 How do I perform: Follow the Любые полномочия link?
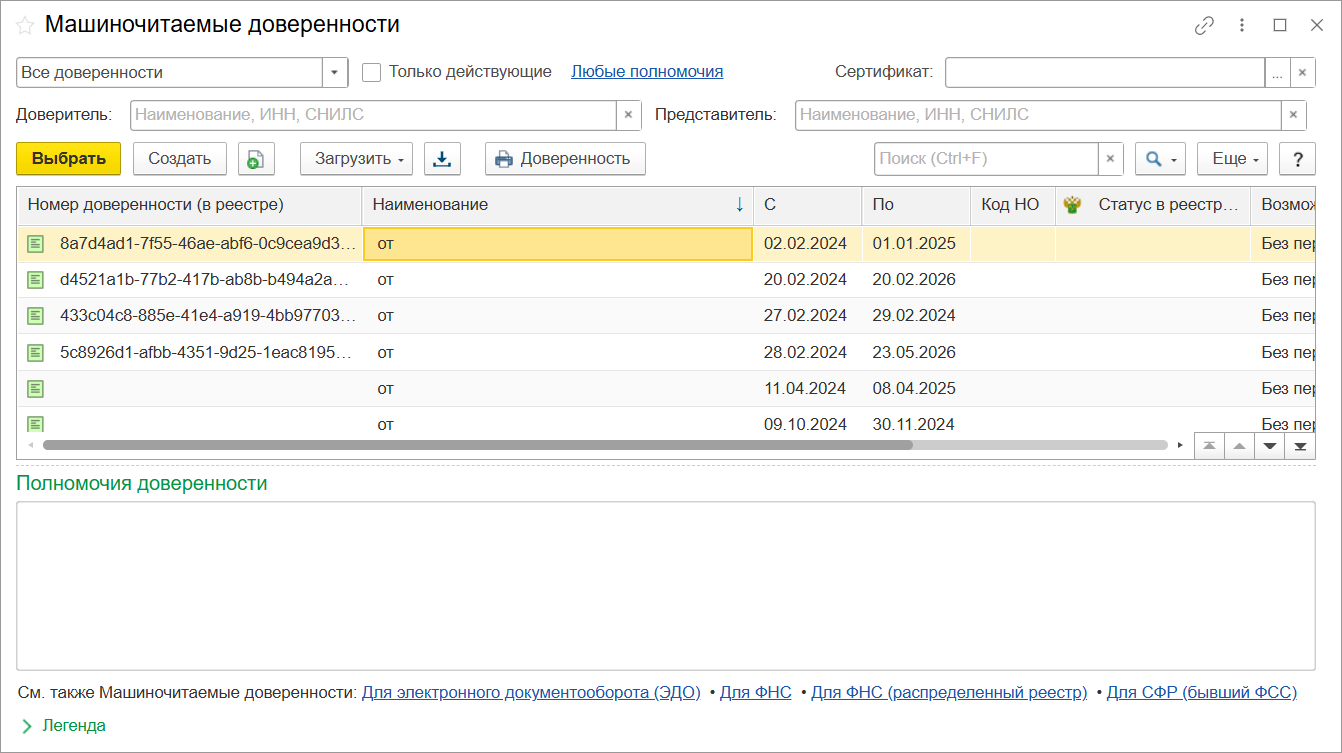click(647, 72)
